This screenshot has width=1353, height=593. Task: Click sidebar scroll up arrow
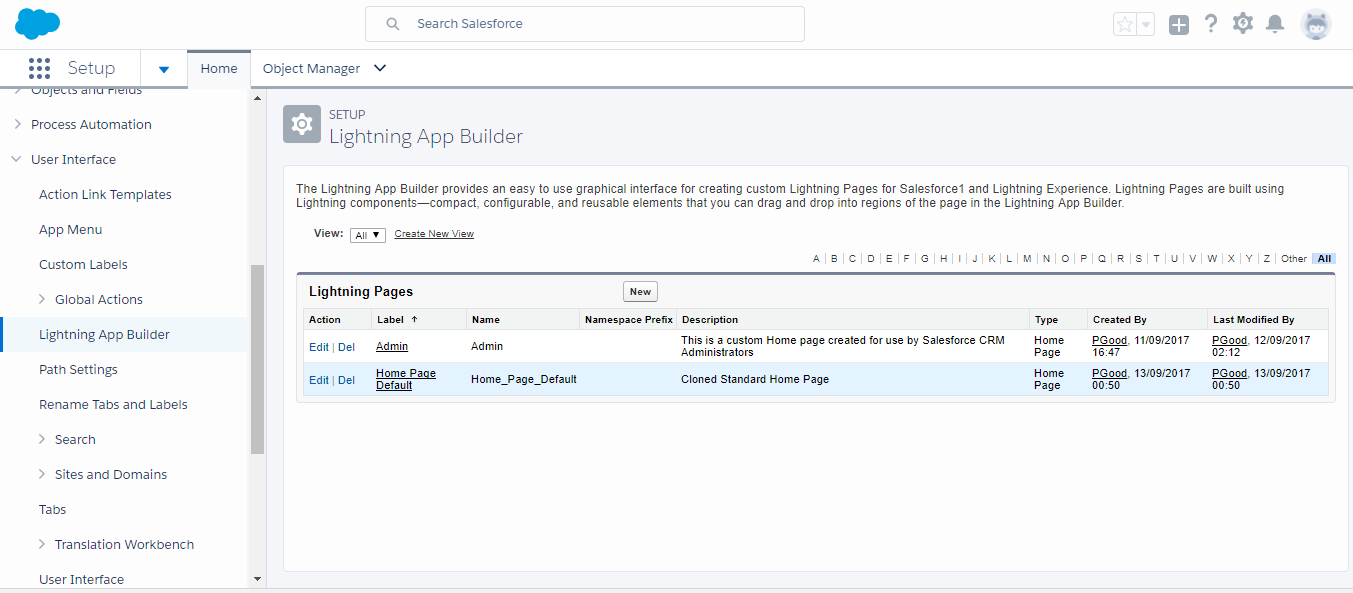pyautogui.click(x=257, y=98)
